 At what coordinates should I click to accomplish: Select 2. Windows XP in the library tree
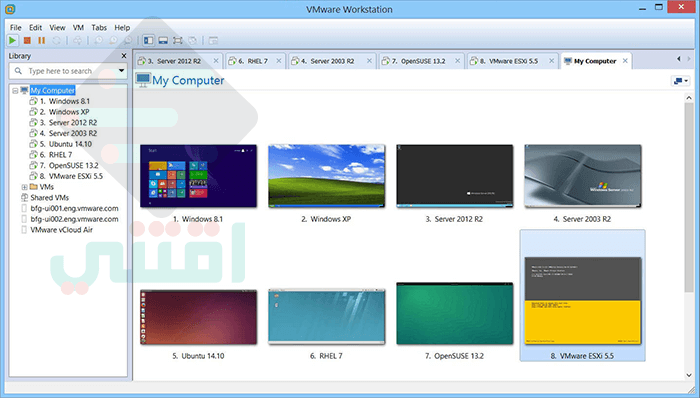tap(64, 112)
